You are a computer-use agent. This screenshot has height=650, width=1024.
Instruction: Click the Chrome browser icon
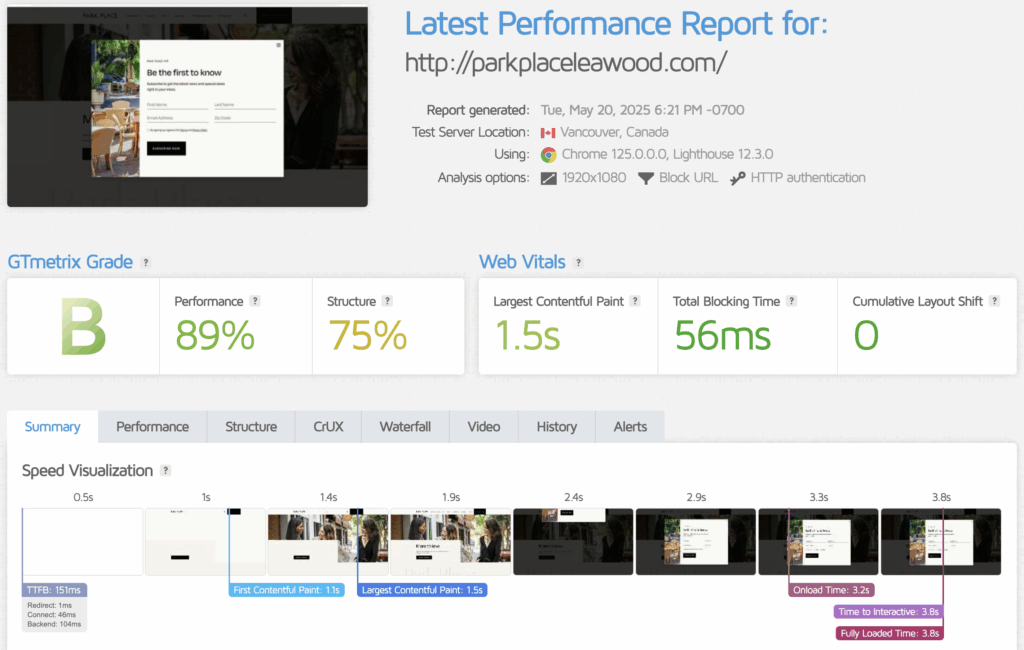click(549, 155)
